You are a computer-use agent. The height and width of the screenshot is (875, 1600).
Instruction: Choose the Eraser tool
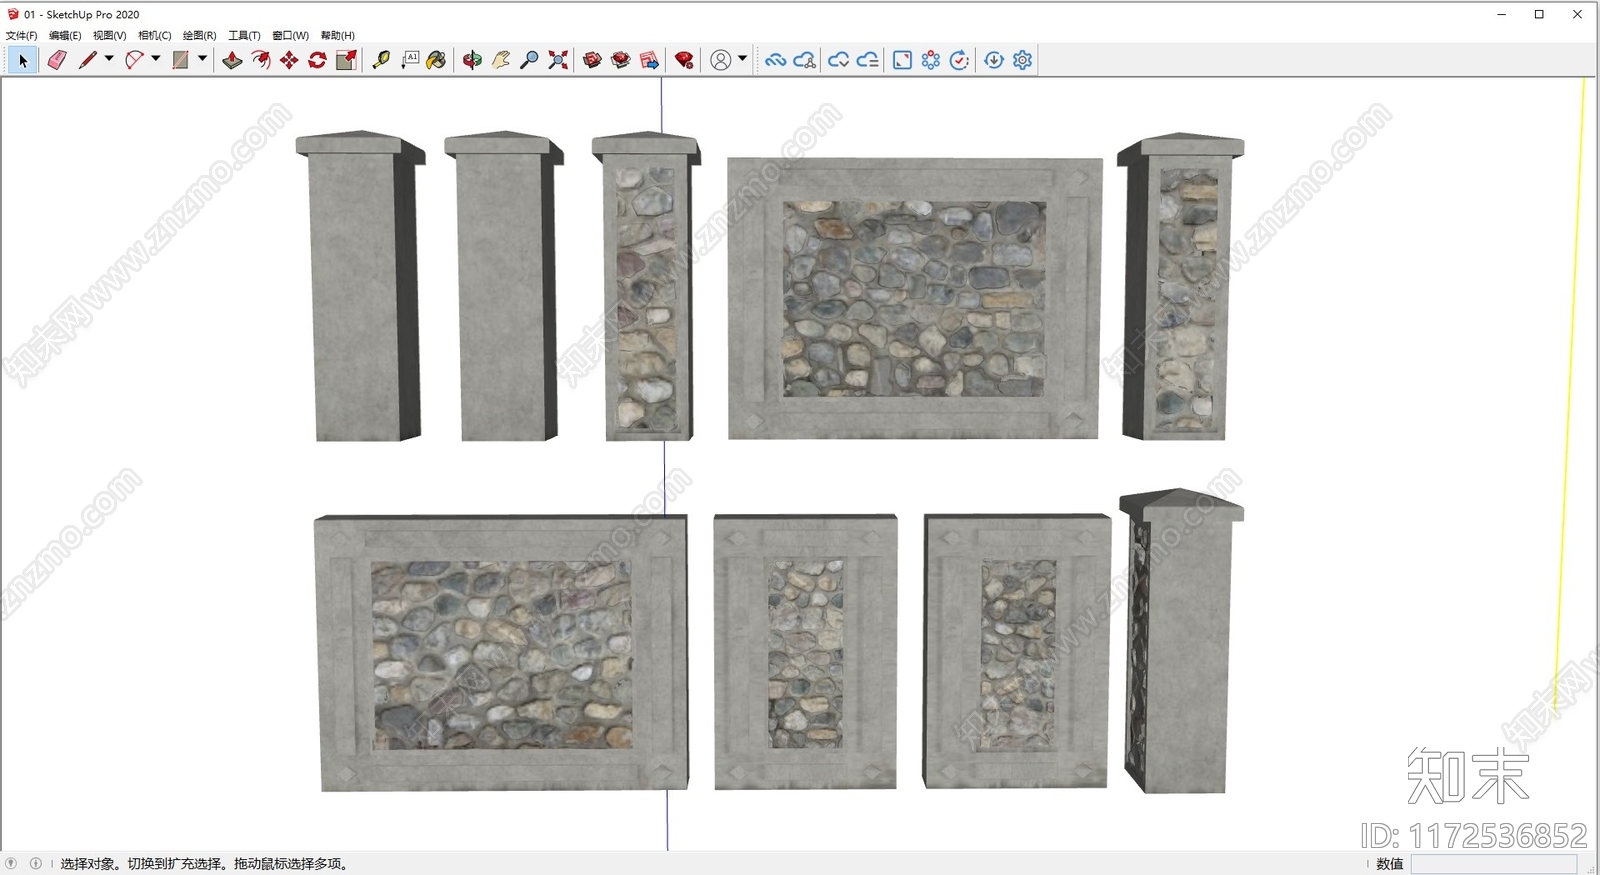tap(57, 60)
